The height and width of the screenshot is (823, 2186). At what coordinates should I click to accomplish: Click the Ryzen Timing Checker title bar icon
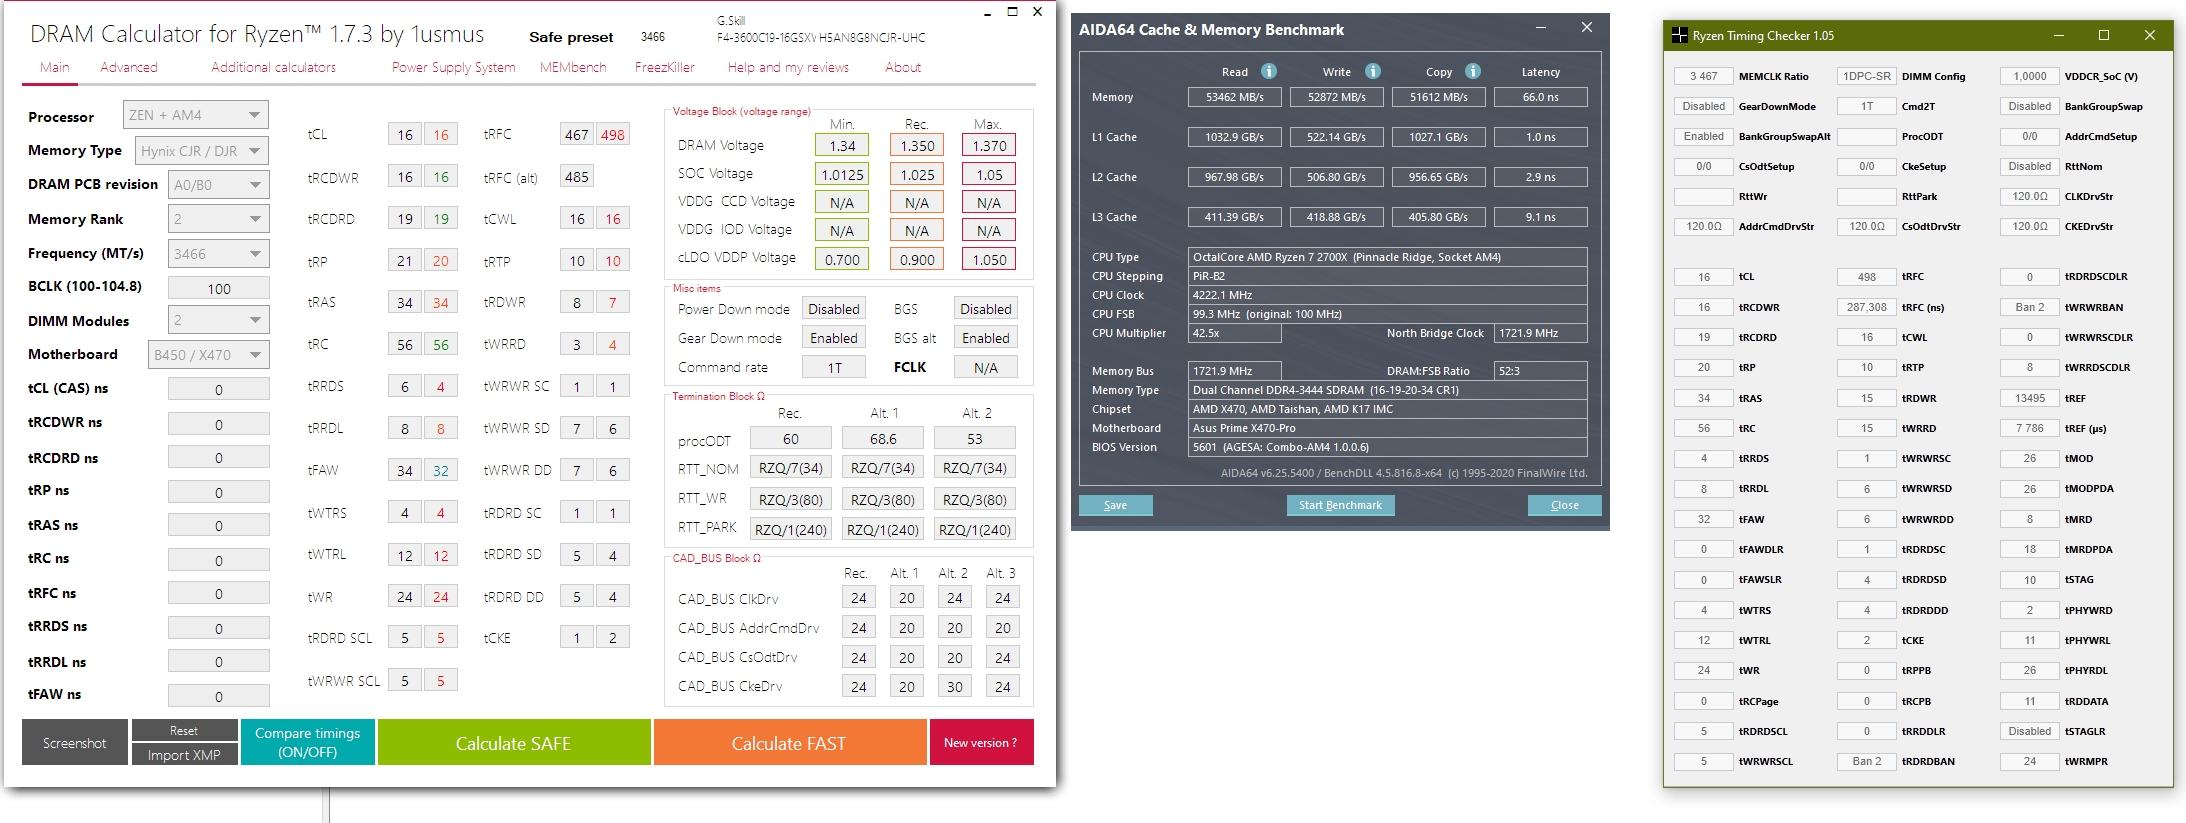[1680, 36]
